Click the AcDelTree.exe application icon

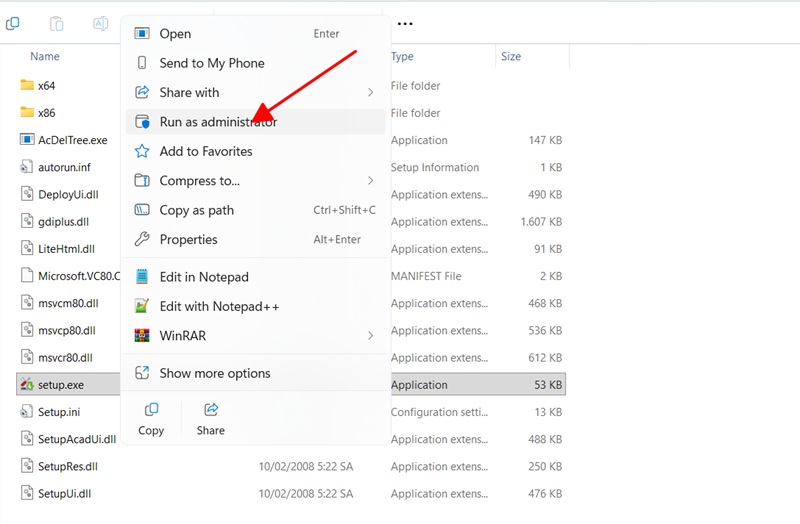tap(27, 139)
